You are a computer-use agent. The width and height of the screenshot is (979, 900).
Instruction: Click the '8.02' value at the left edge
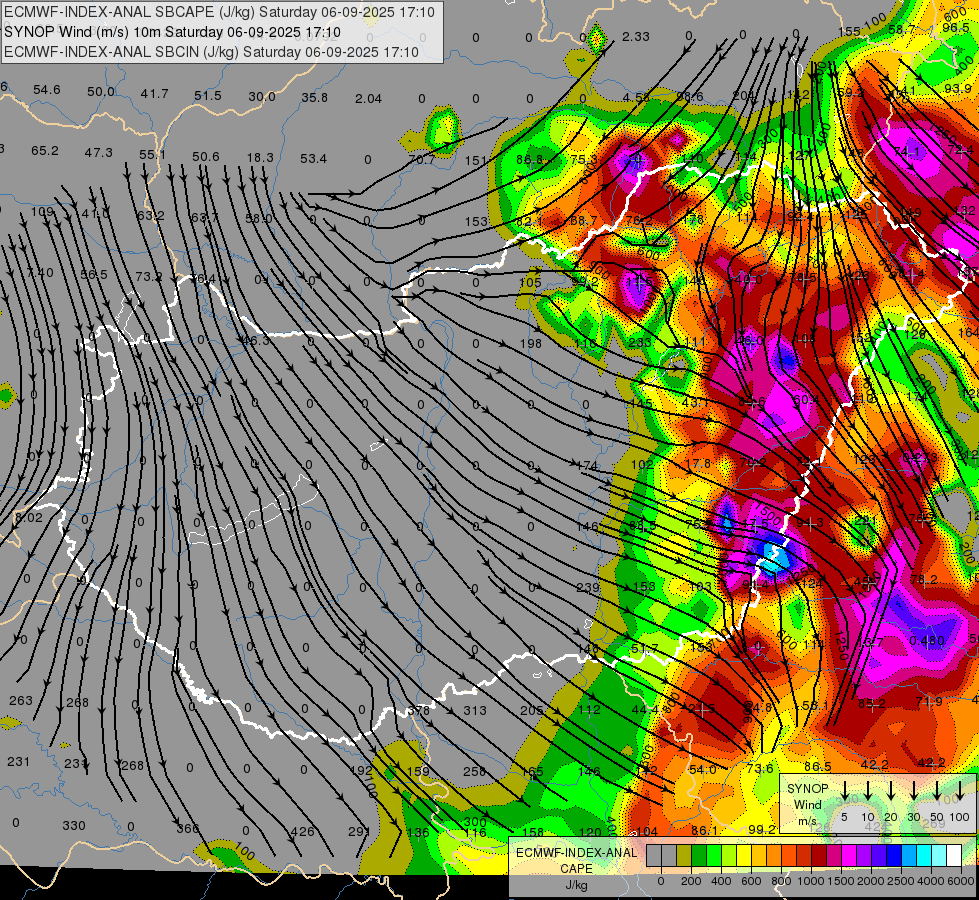[x=29, y=518]
